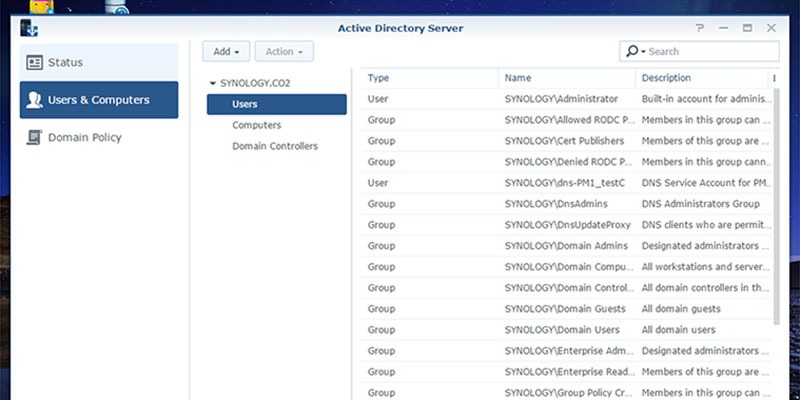Sort by the Description column header
Screen dimensions: 800x400
pyautogui.click(x=702, y=78)
